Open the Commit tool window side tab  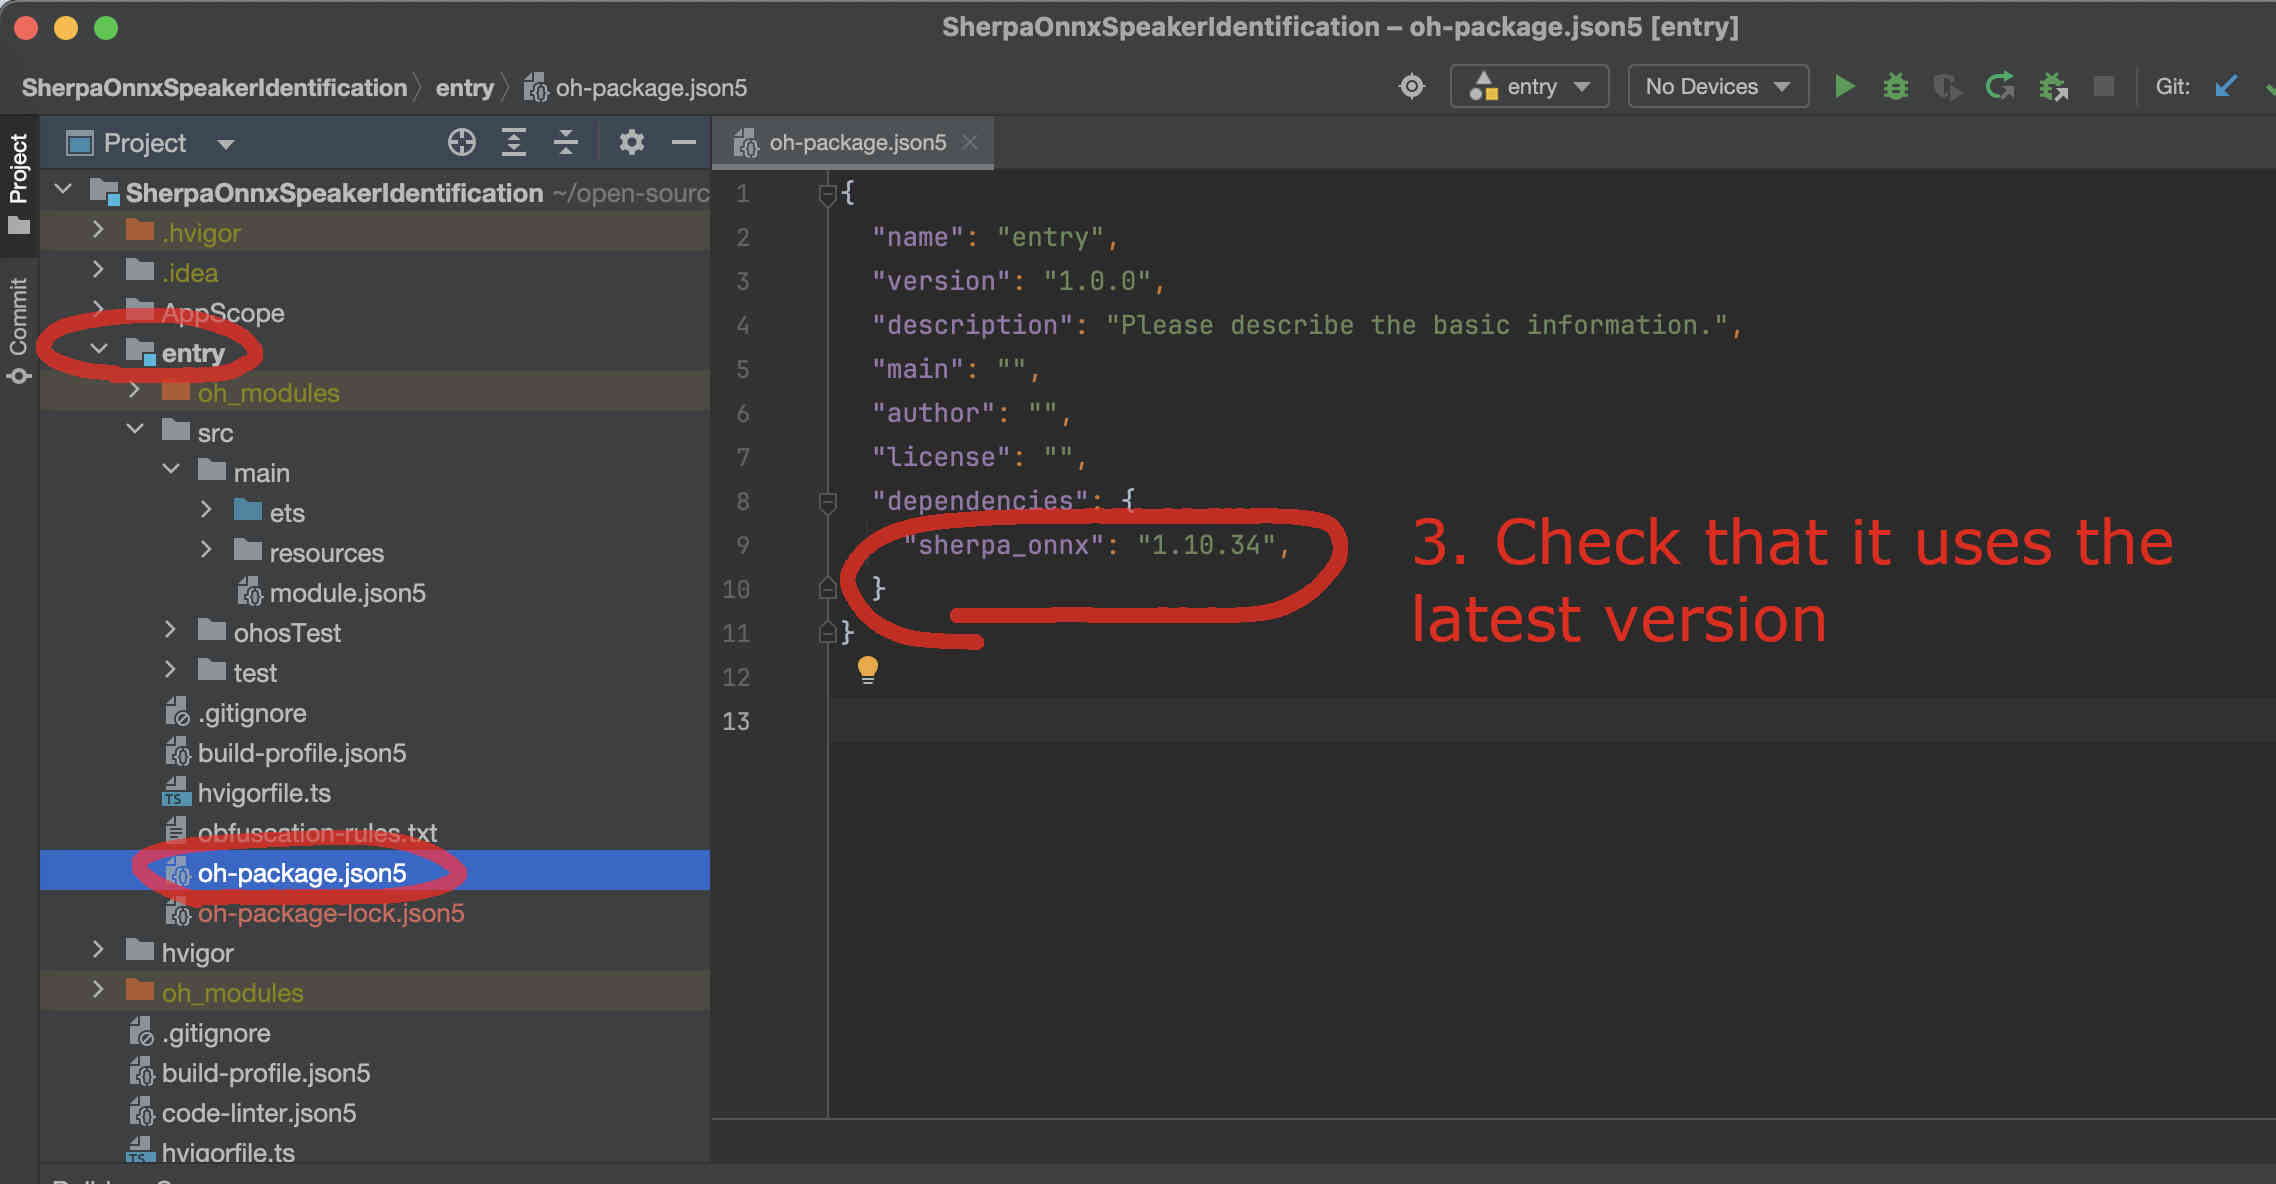click(19, 330)
